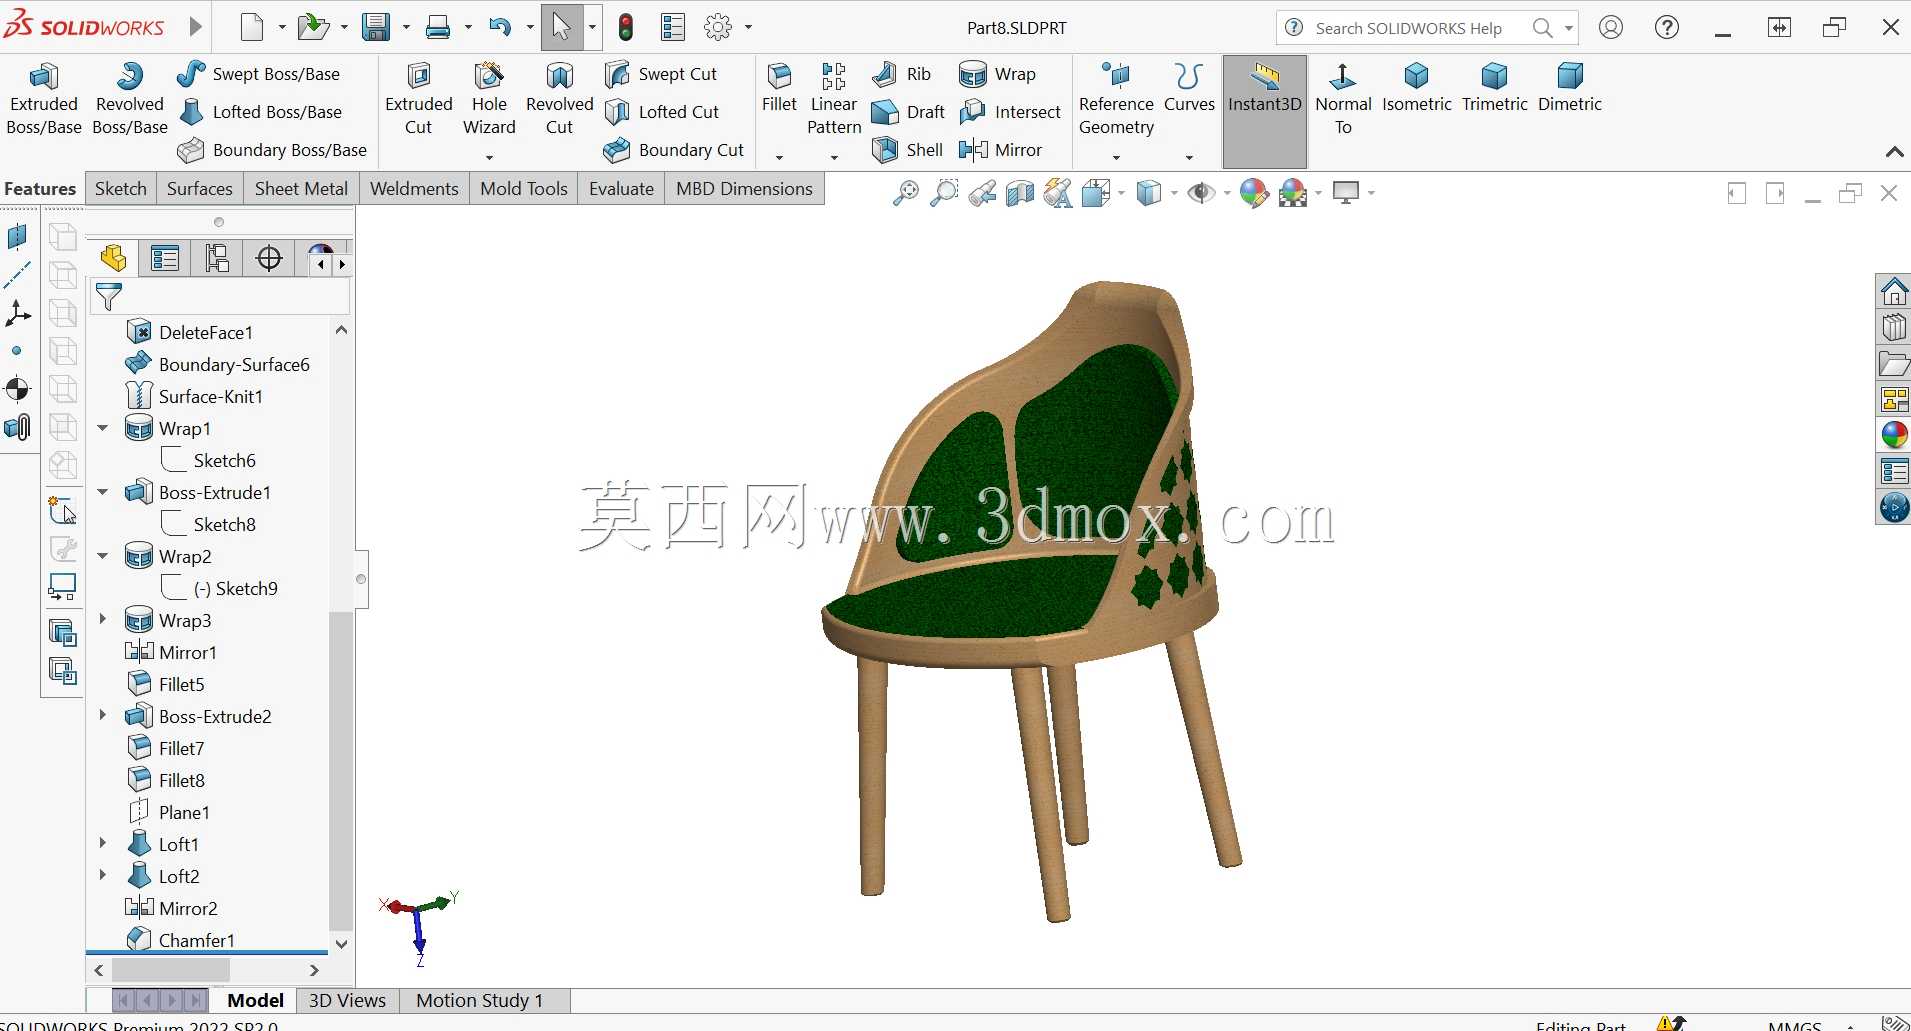Choose the Lofted Cut tool
Screen dimensions: 1911x1031
pyautogui.click(x=662, y=112)
